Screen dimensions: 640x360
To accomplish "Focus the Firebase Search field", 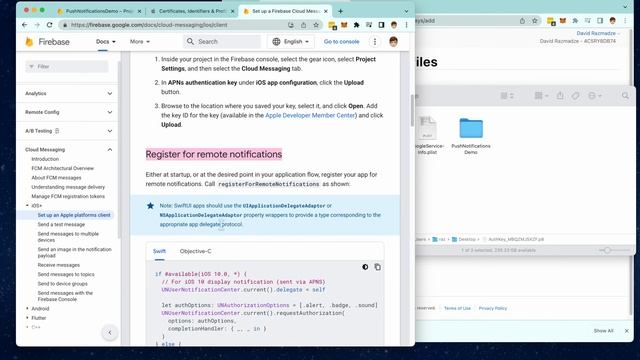I will click(222, 42).
